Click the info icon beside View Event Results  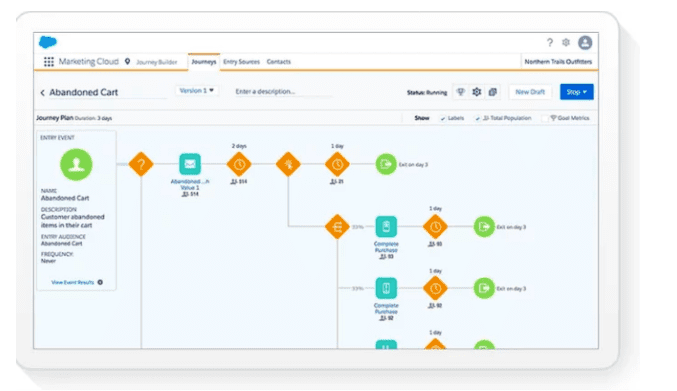point(100,282)
